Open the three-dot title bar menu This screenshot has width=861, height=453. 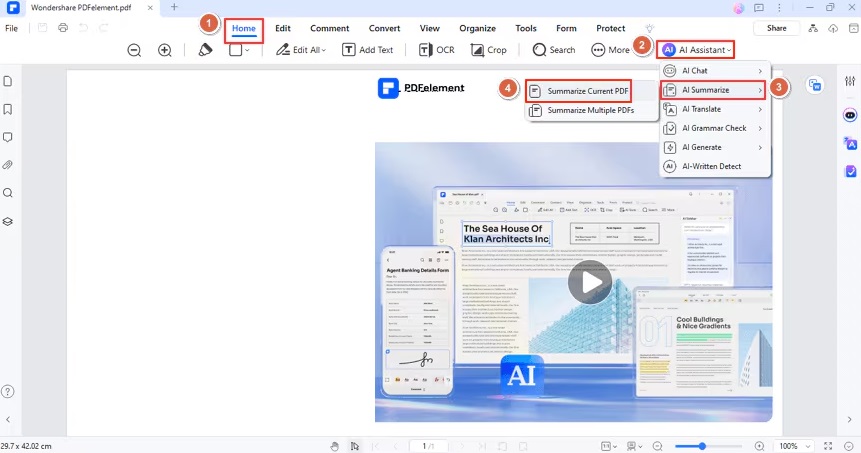point(779,8)
